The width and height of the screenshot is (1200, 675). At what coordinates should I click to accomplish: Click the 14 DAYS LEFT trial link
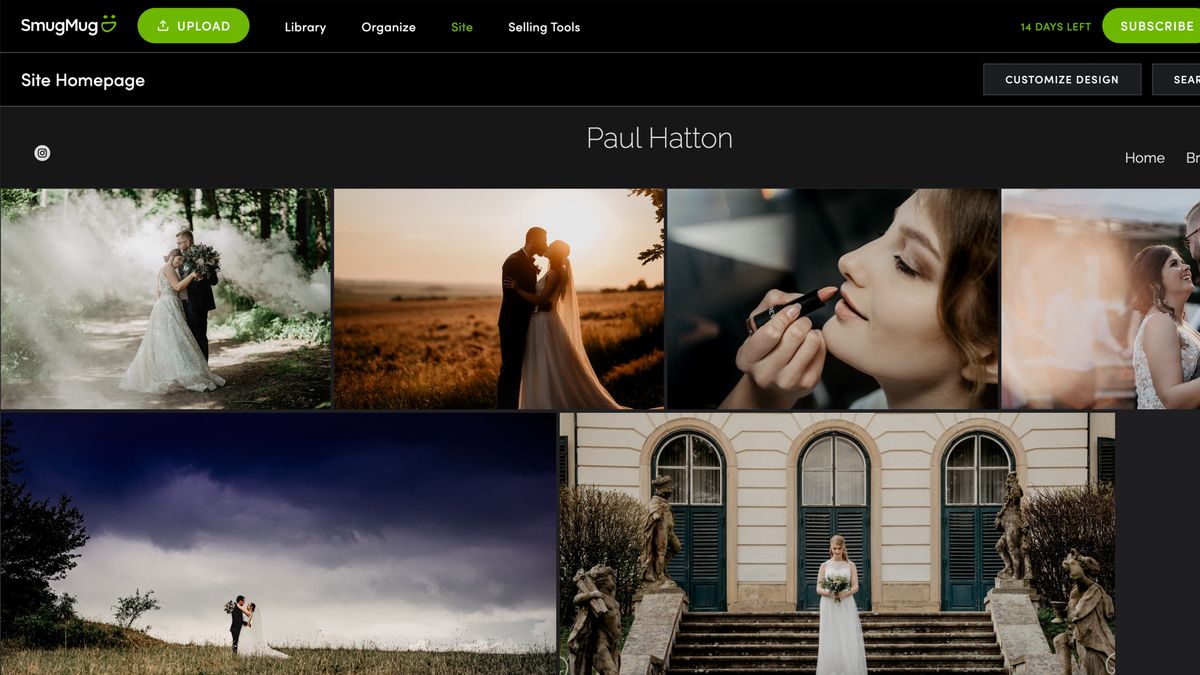(x=1054, y=27)
